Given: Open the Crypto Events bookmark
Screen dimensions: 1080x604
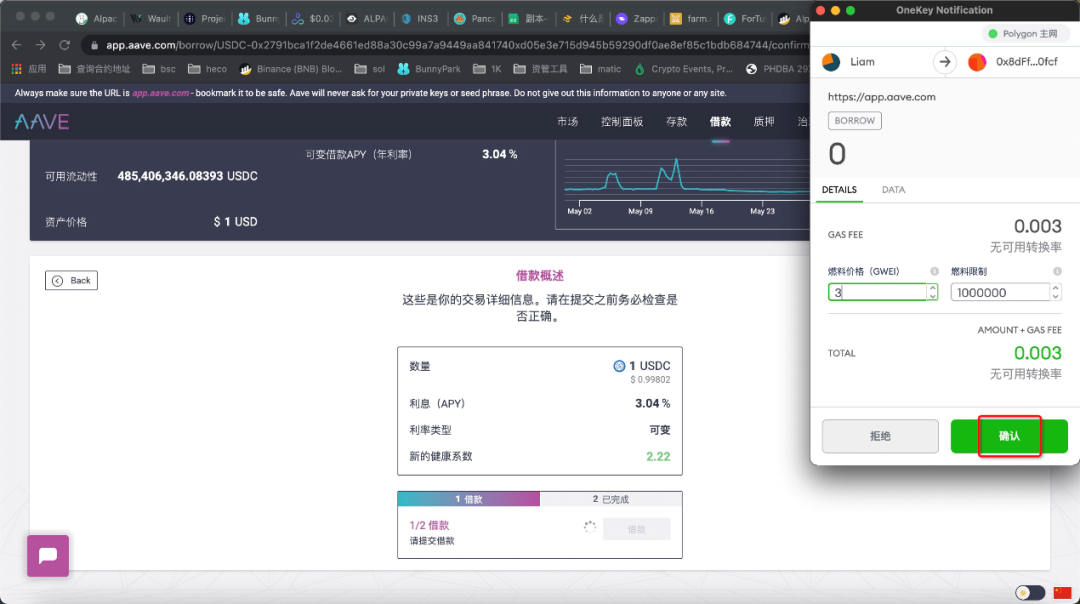Looking at the screenshot, I should click(x=683, y=69).
